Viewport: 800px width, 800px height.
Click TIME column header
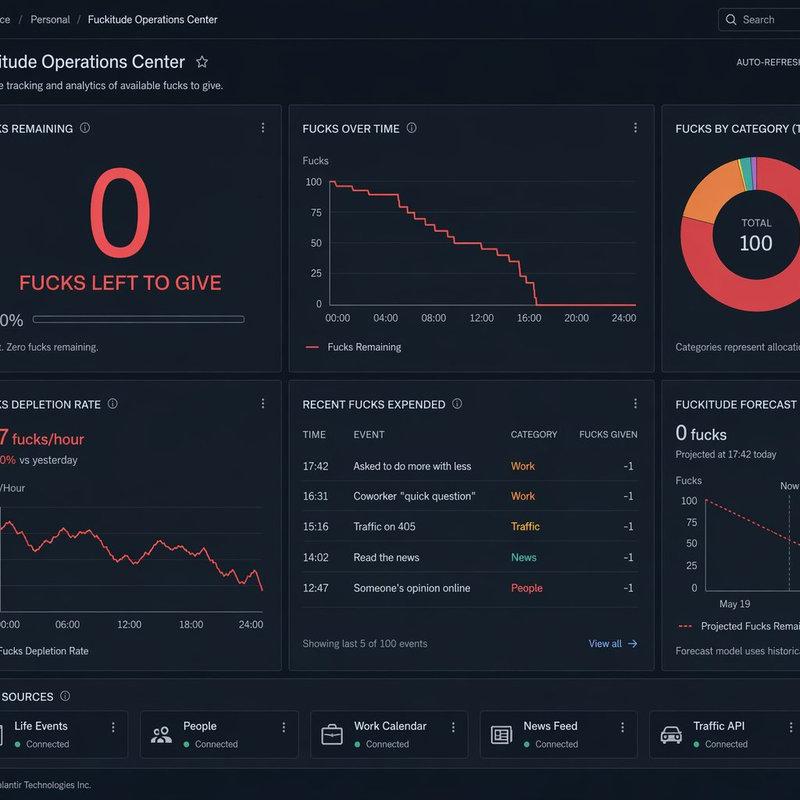coord(314,435)
